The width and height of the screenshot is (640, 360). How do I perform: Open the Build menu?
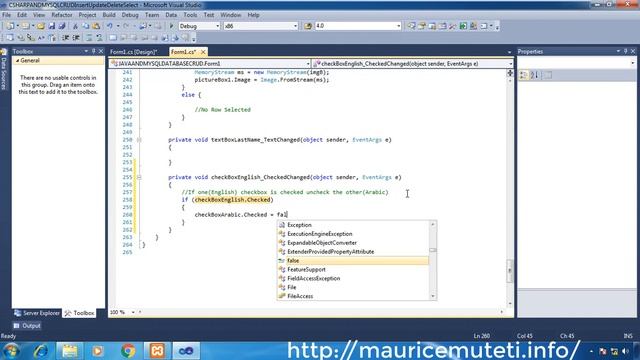[109, 15]
